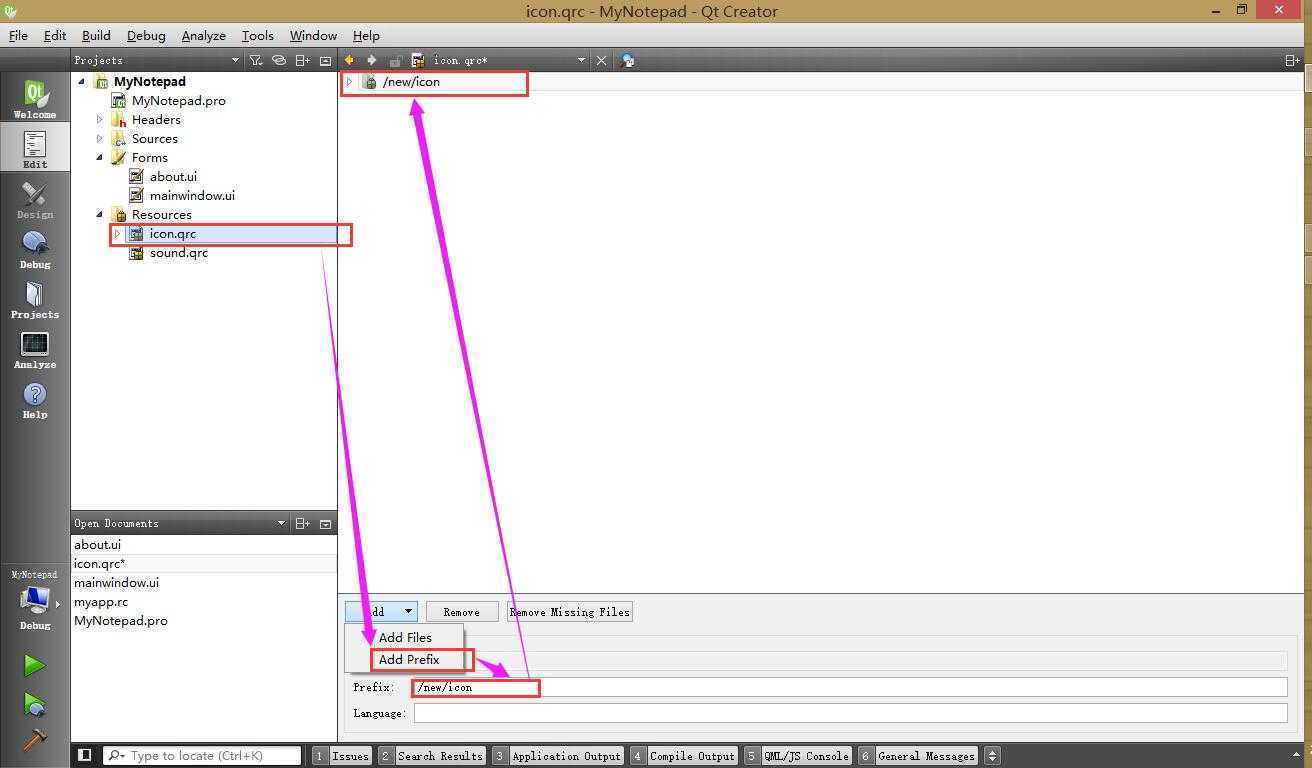Collapse the MyNotepad project node
Image resolution: width=1312 pixels, height=768 pixels.
point(82,81)
